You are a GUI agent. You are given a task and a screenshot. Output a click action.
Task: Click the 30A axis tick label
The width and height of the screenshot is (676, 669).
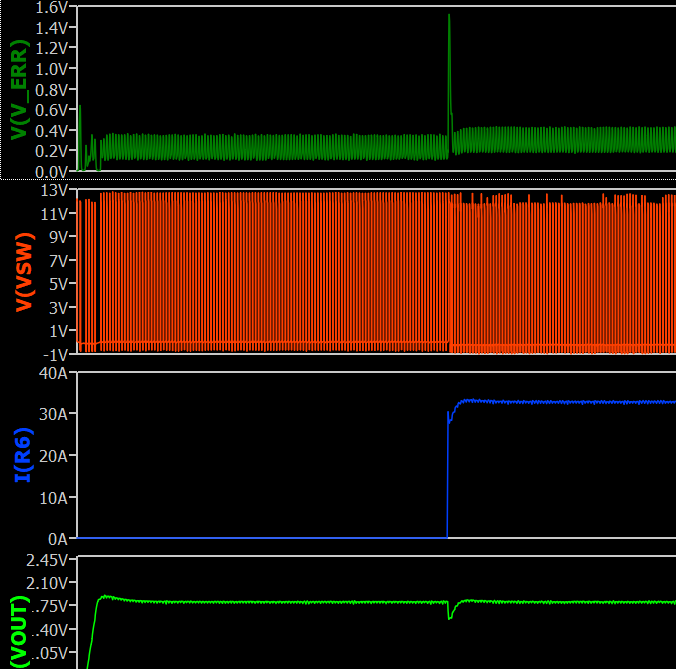53,415
